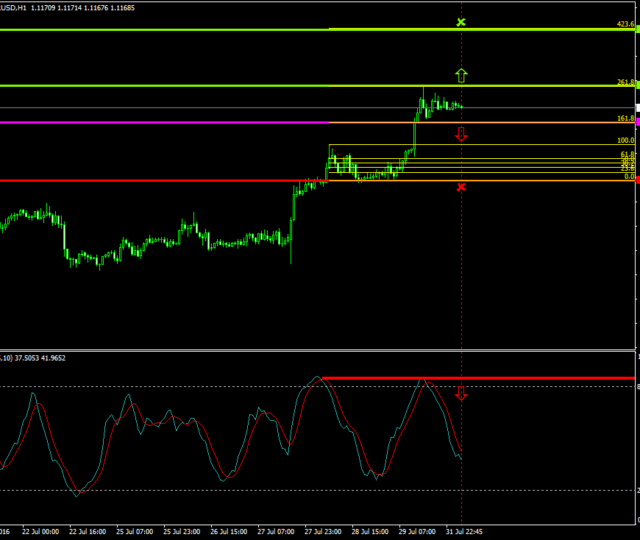Screen dimensions: 640x540
Task: Select the red down arrow in the price chart
Action: pyautogui.click(x=460, y=134)
